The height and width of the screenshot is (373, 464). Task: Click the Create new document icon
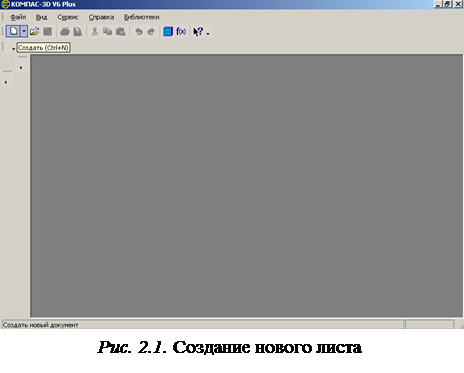point(13,32)
